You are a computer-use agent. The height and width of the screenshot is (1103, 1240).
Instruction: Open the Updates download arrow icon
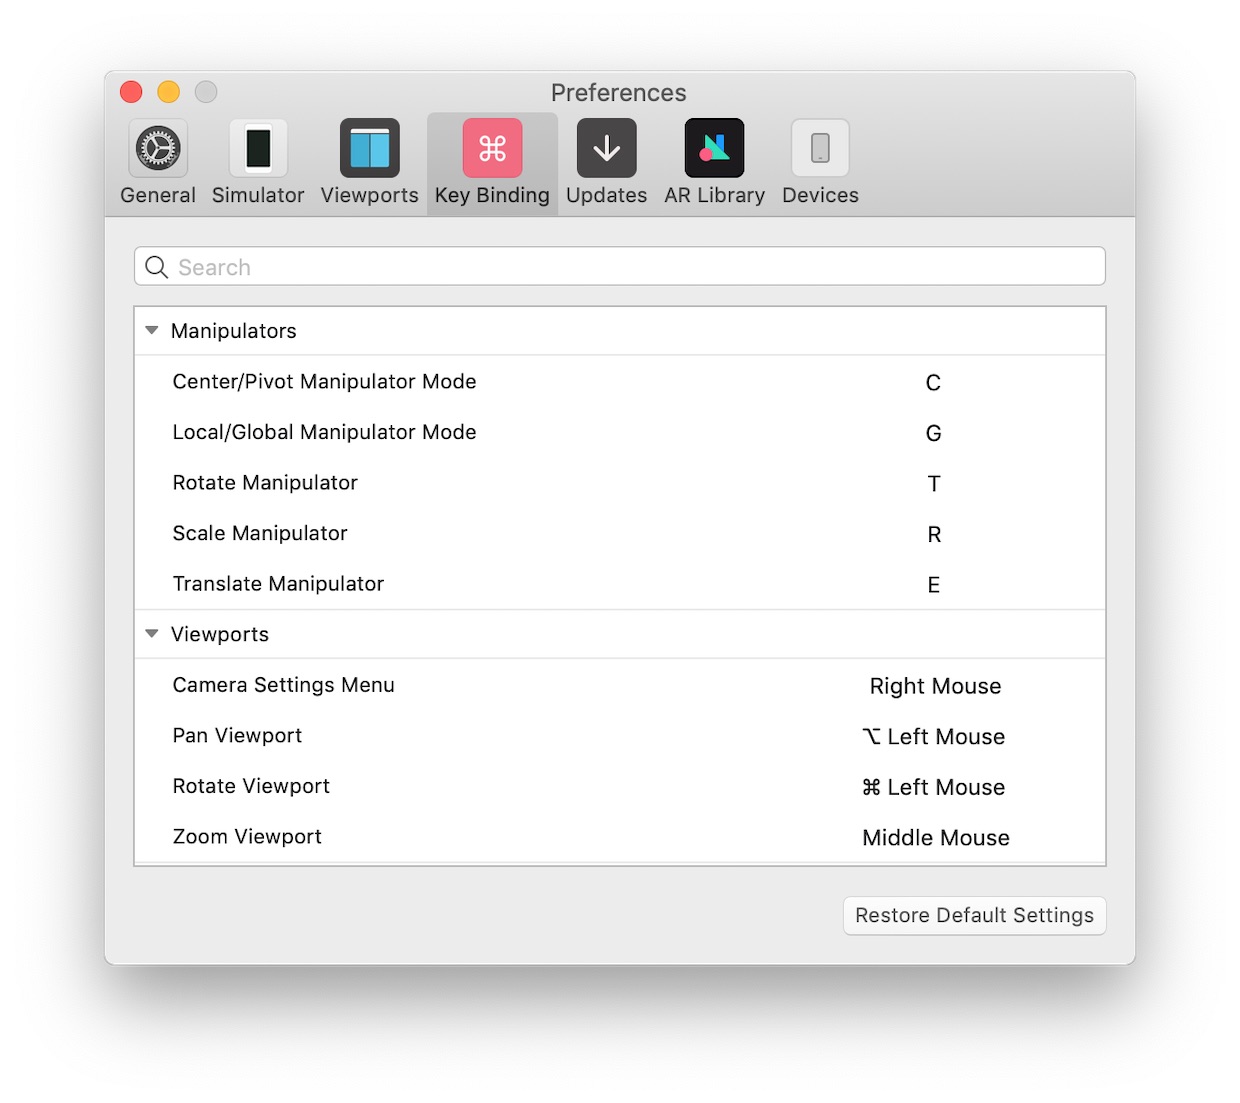pos(606,149)
